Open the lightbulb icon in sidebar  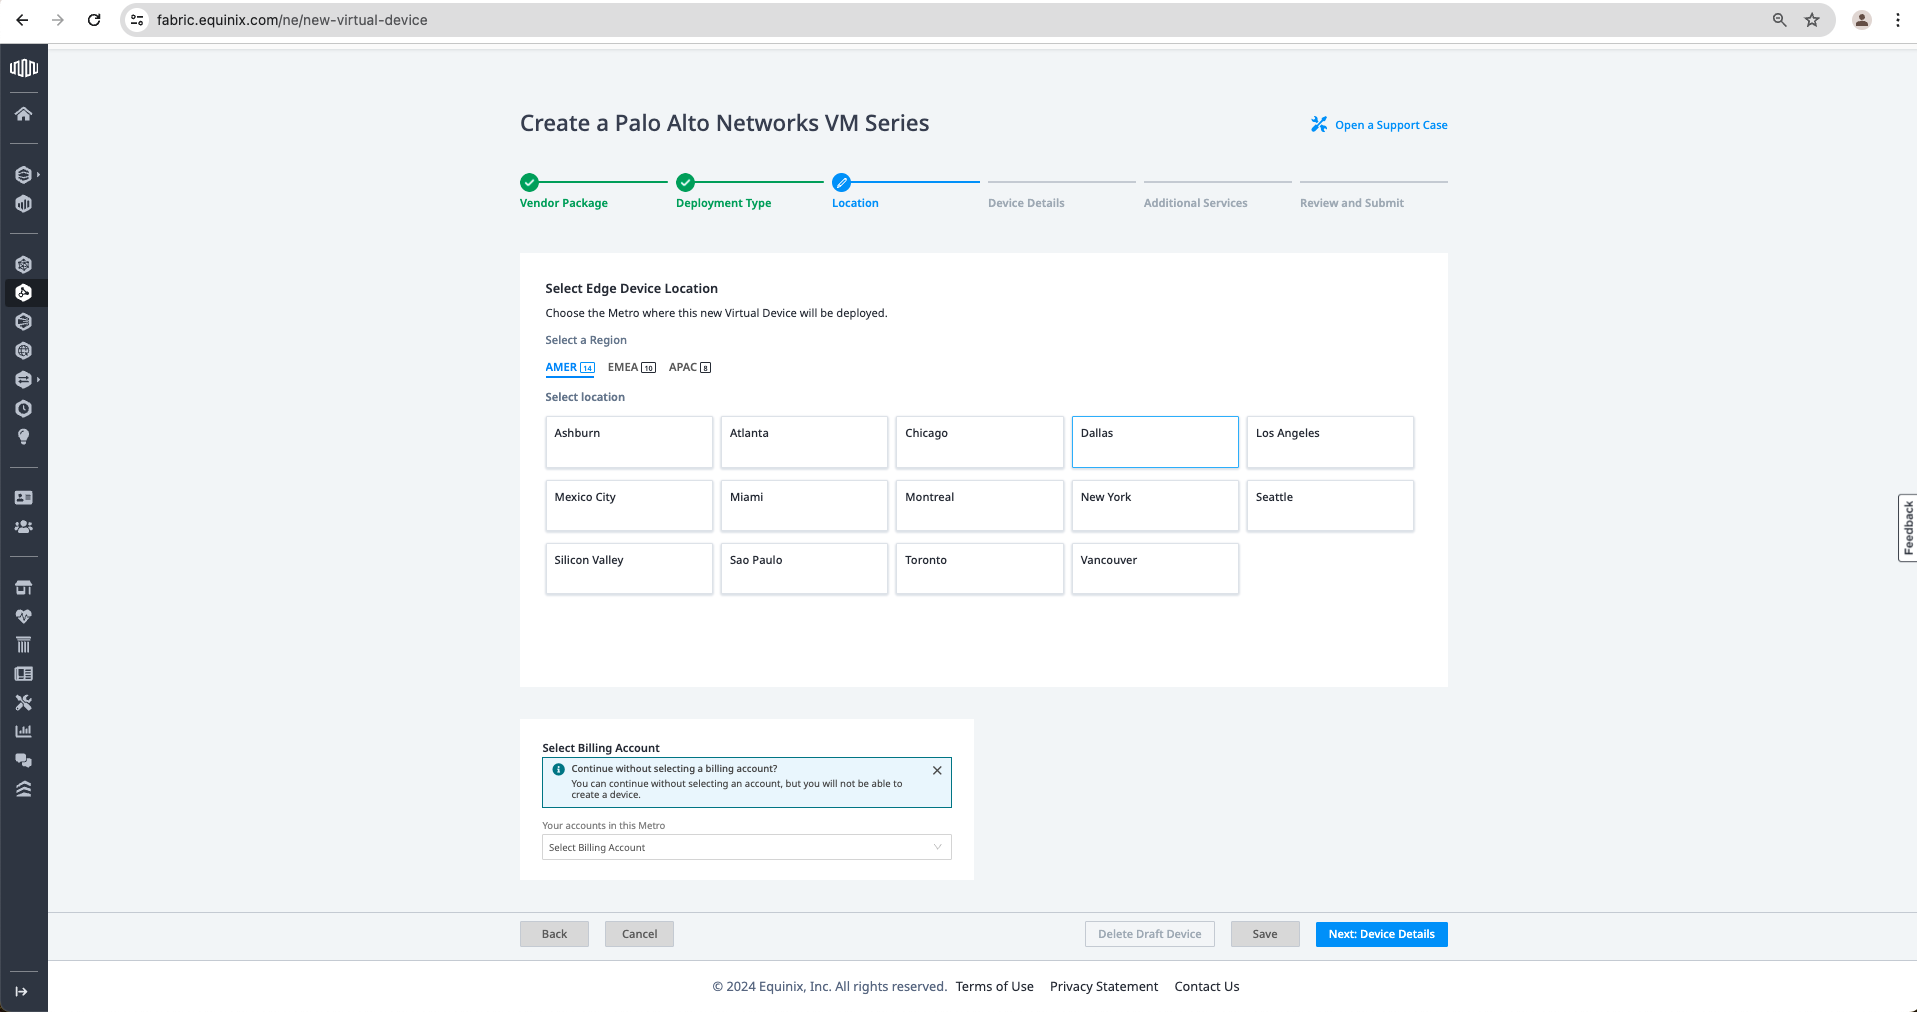(23, 437)
